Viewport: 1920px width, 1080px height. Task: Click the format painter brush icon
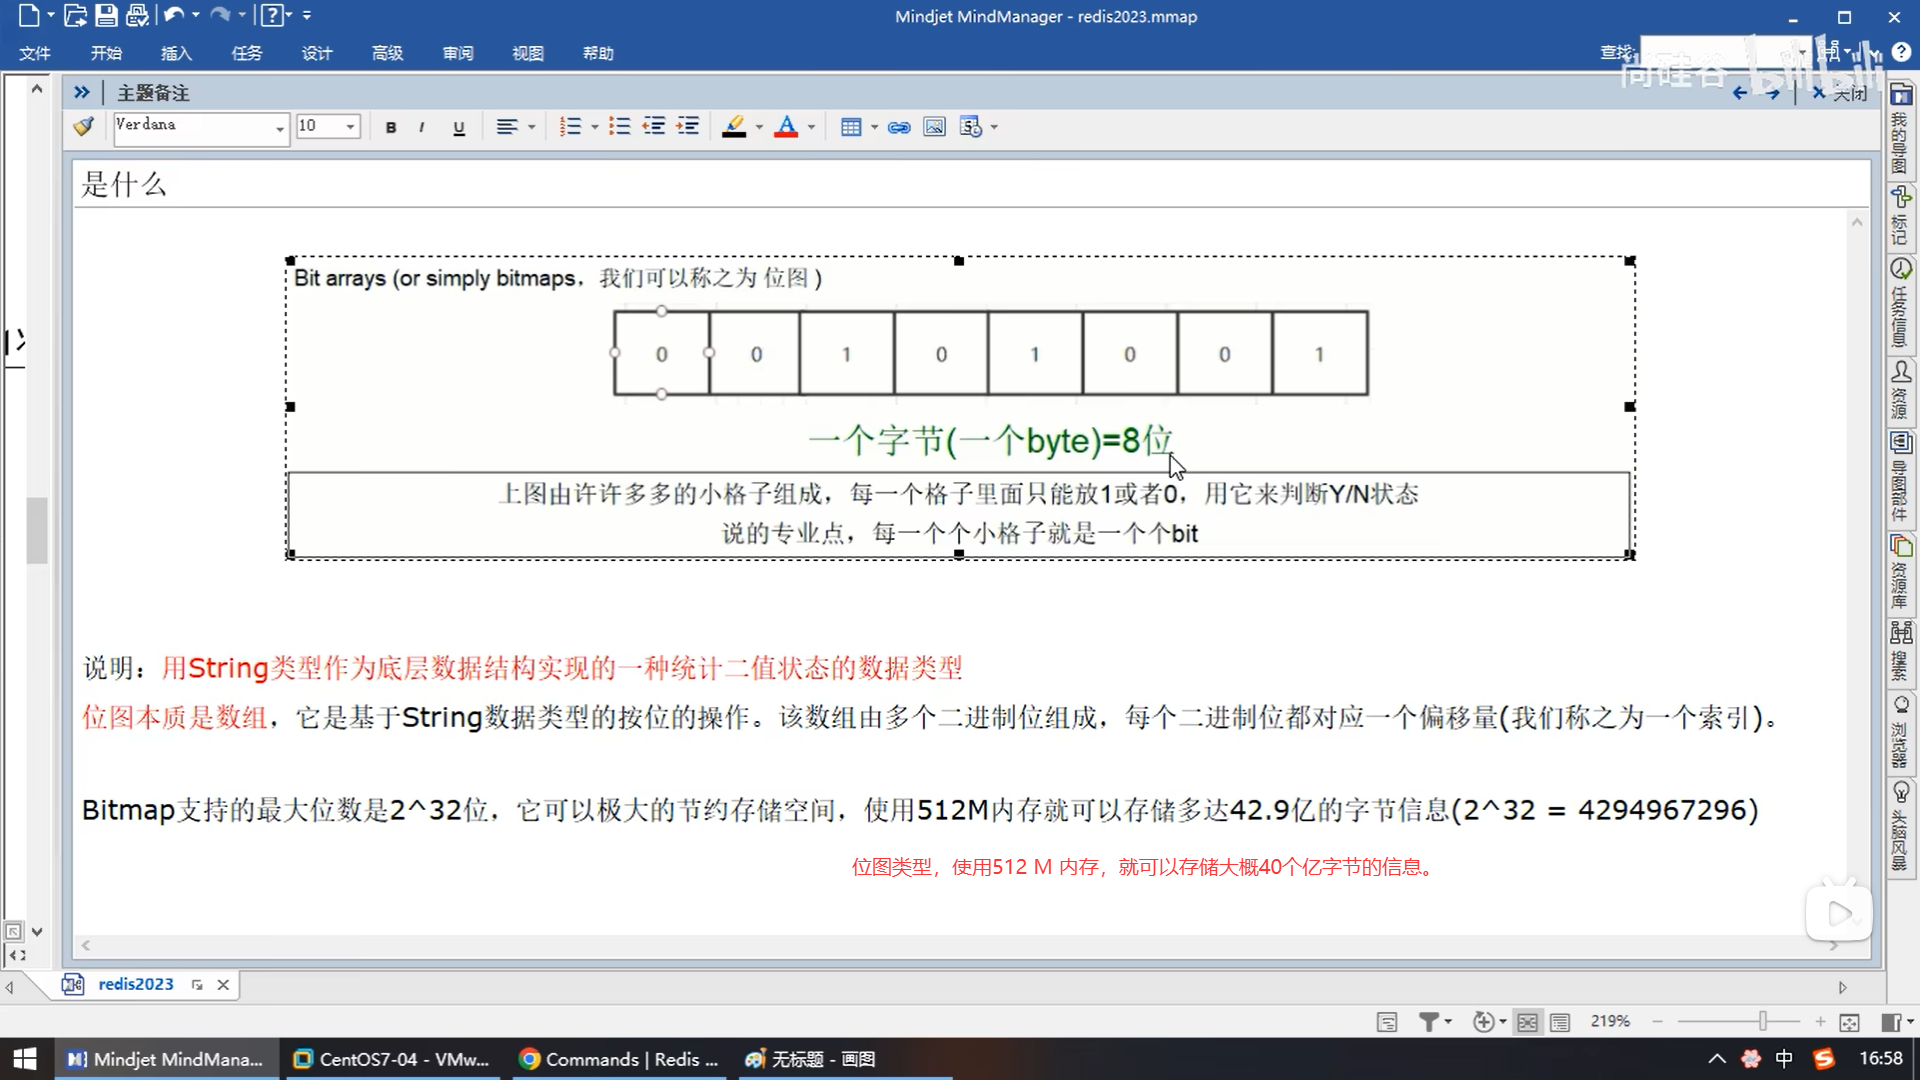84,126
